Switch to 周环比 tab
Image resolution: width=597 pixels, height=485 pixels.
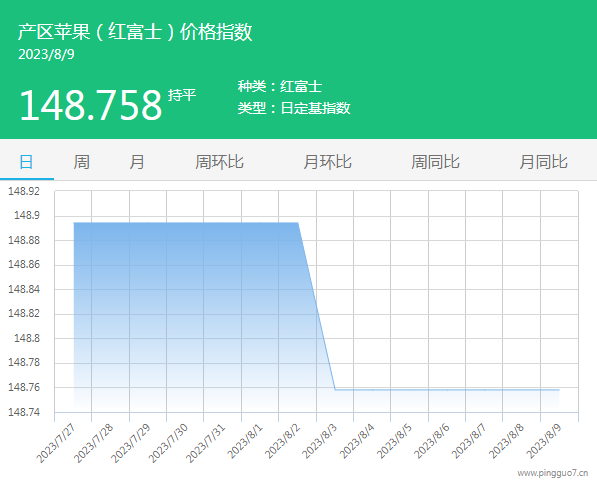[x=219, y=162]
